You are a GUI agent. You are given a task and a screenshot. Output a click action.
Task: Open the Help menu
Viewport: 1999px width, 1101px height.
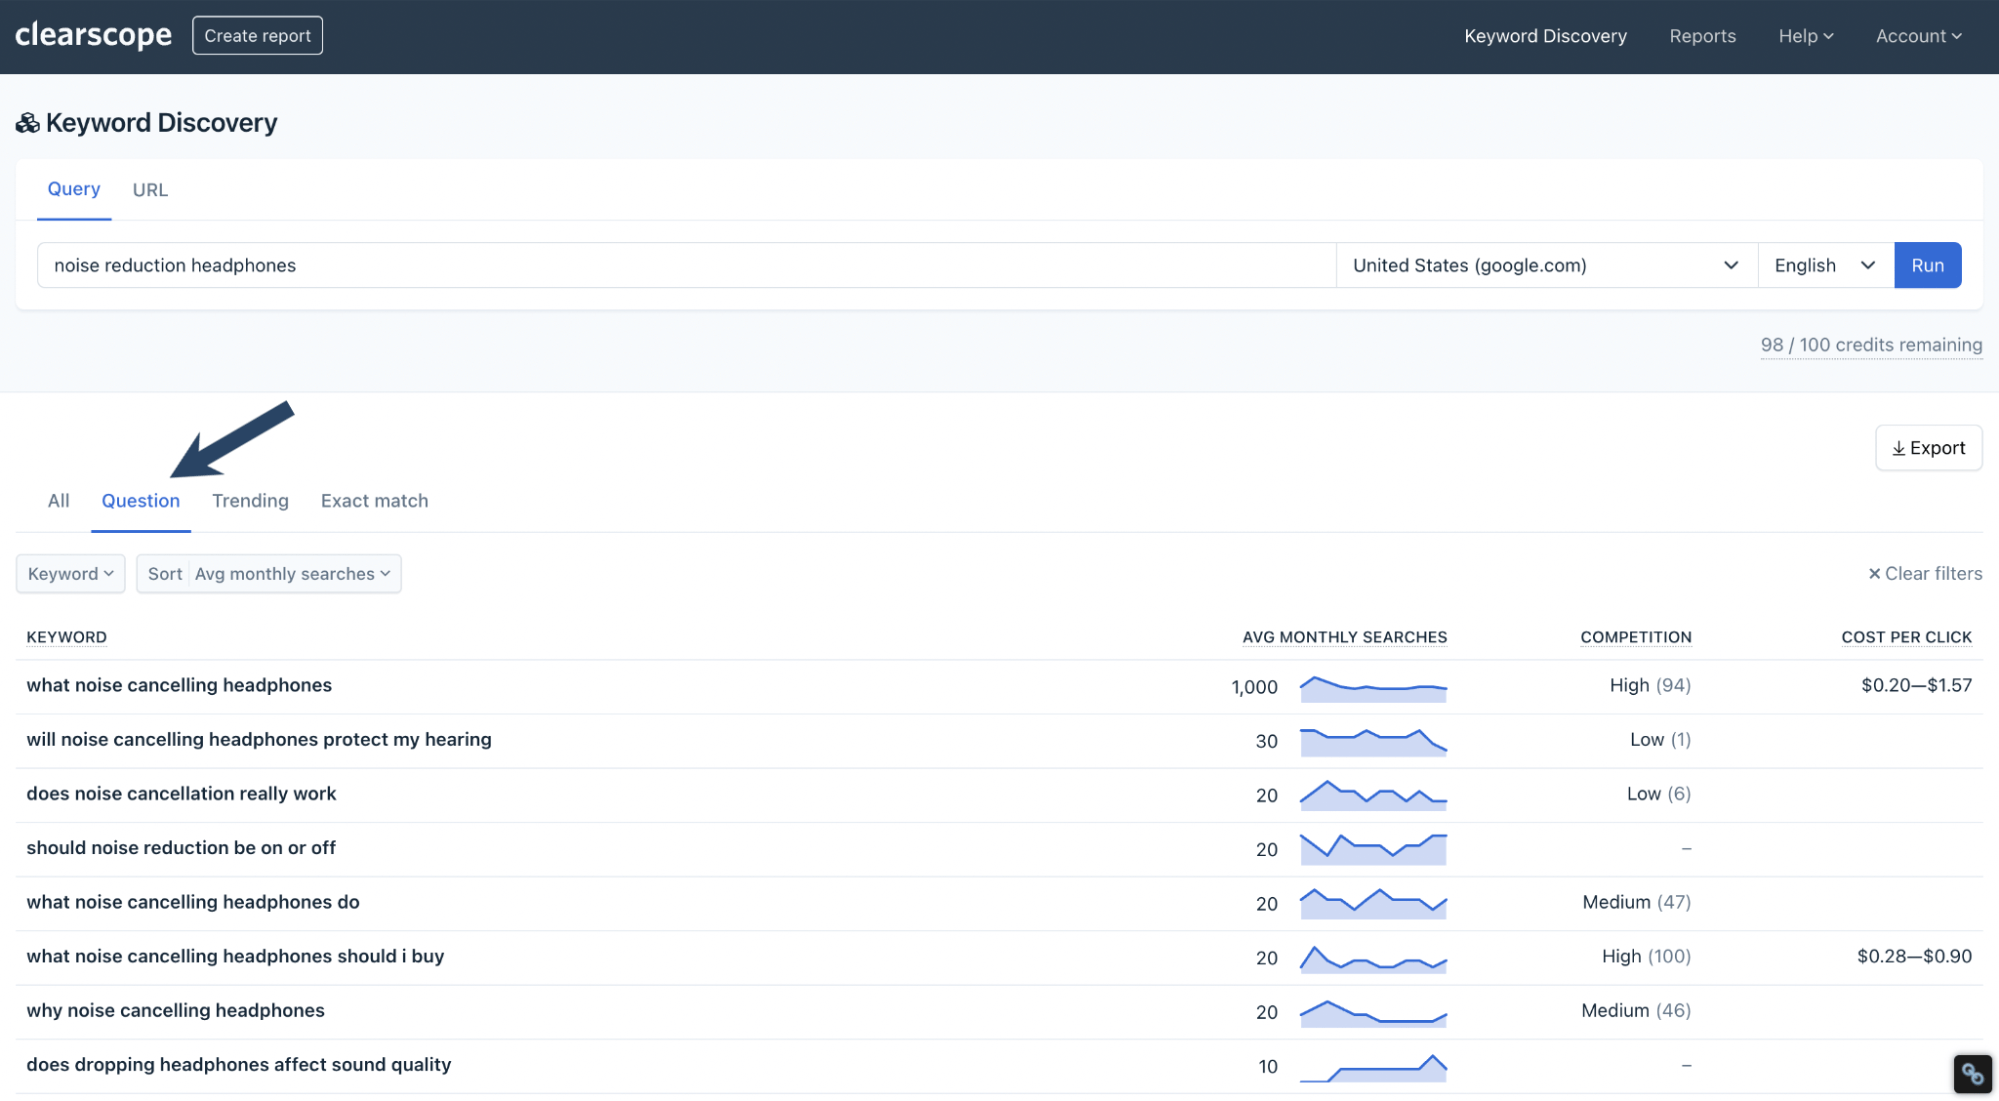tap(1805, 36)
